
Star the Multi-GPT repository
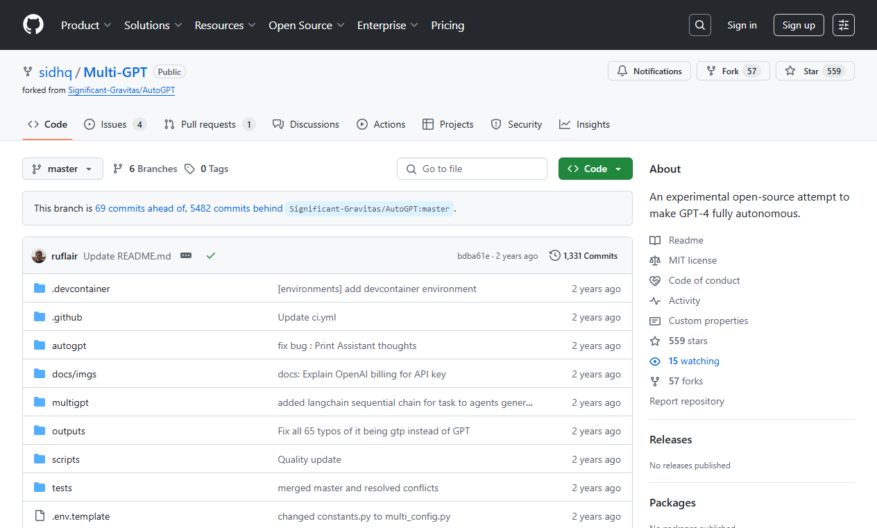click(x=814, y=71)
